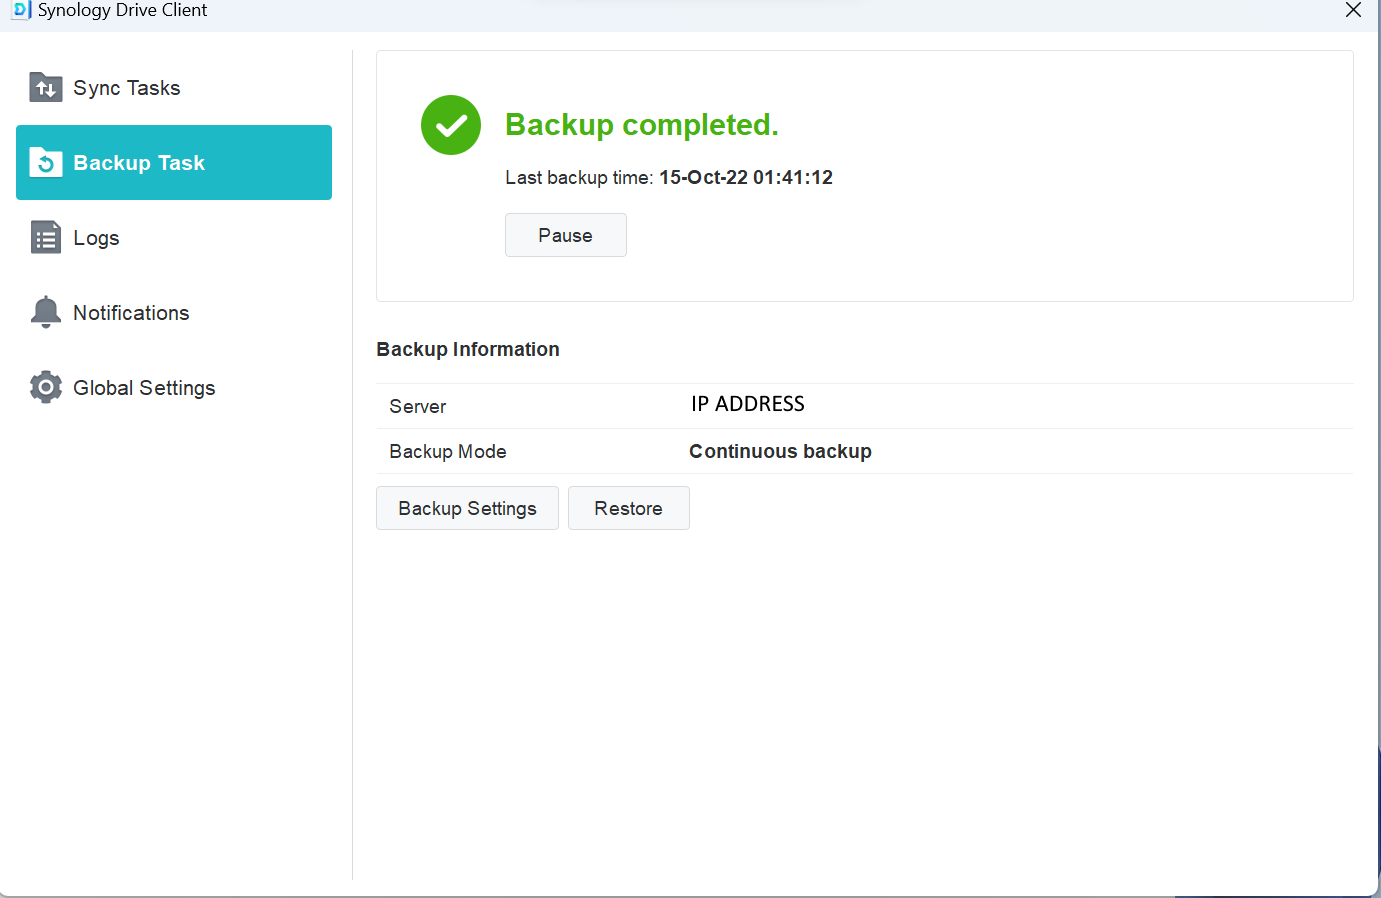Image resolution: width=1381 pixels, height=898 pixels.
Task: Click the IP ADDRESS server value
Action: (x=748, y=404)
